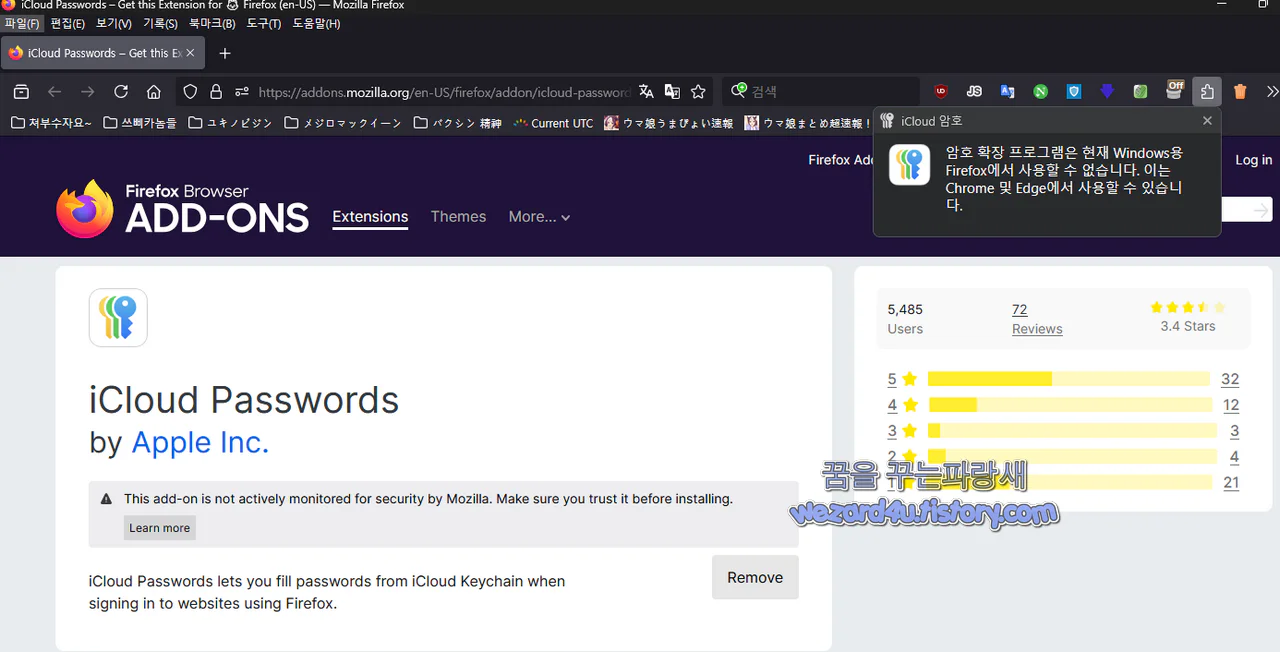Open the Firefox View button
Screen dimensions: 1280x652
coord(21,92)
